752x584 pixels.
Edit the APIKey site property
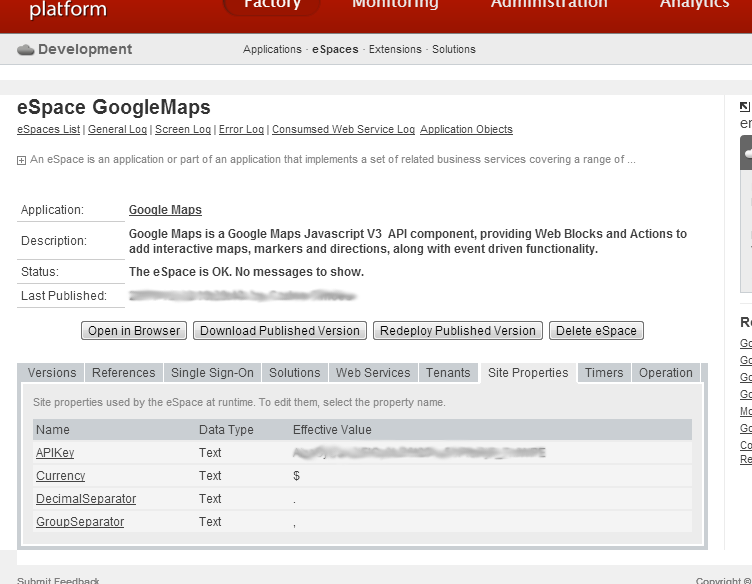coord(55,453)
